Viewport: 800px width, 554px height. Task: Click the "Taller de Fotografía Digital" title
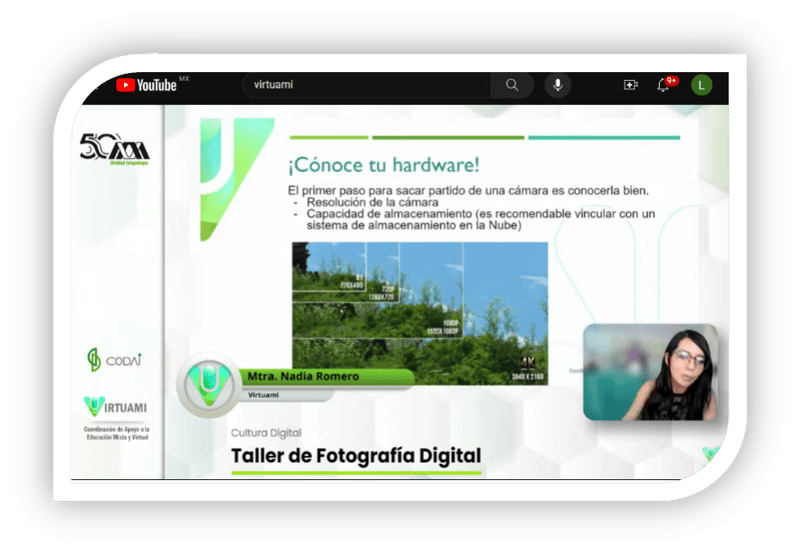coord(355,456)
